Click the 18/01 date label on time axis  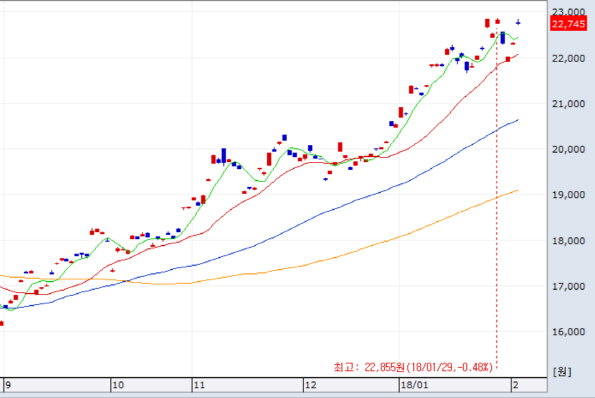[414, 385]
